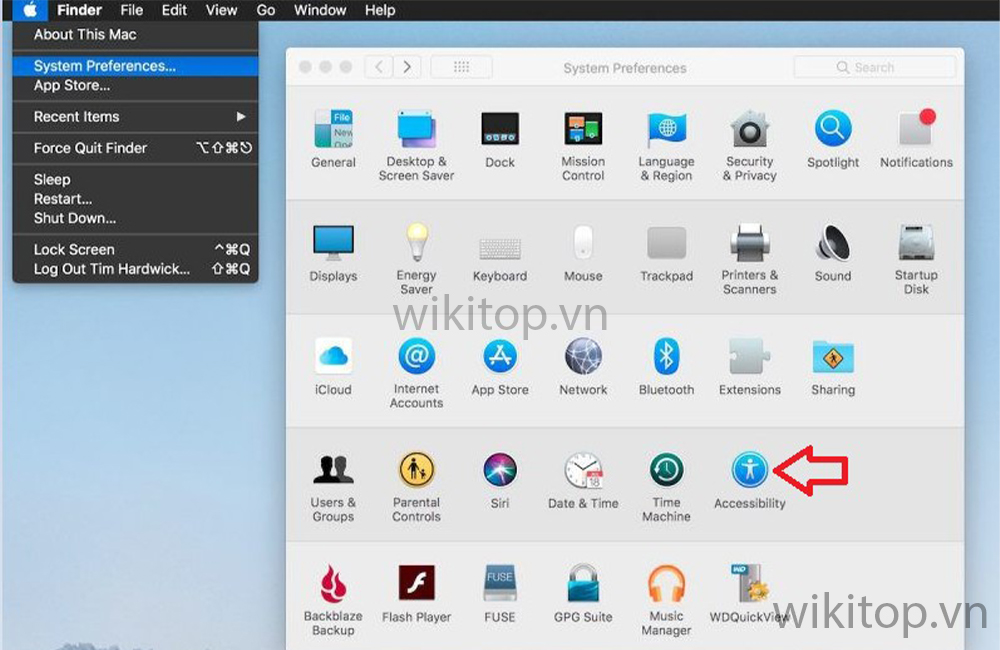Choose Log Out Tim Hardwick…
Image resolution: width=1000 pixels, height=650 pixels.
(135, 269)
